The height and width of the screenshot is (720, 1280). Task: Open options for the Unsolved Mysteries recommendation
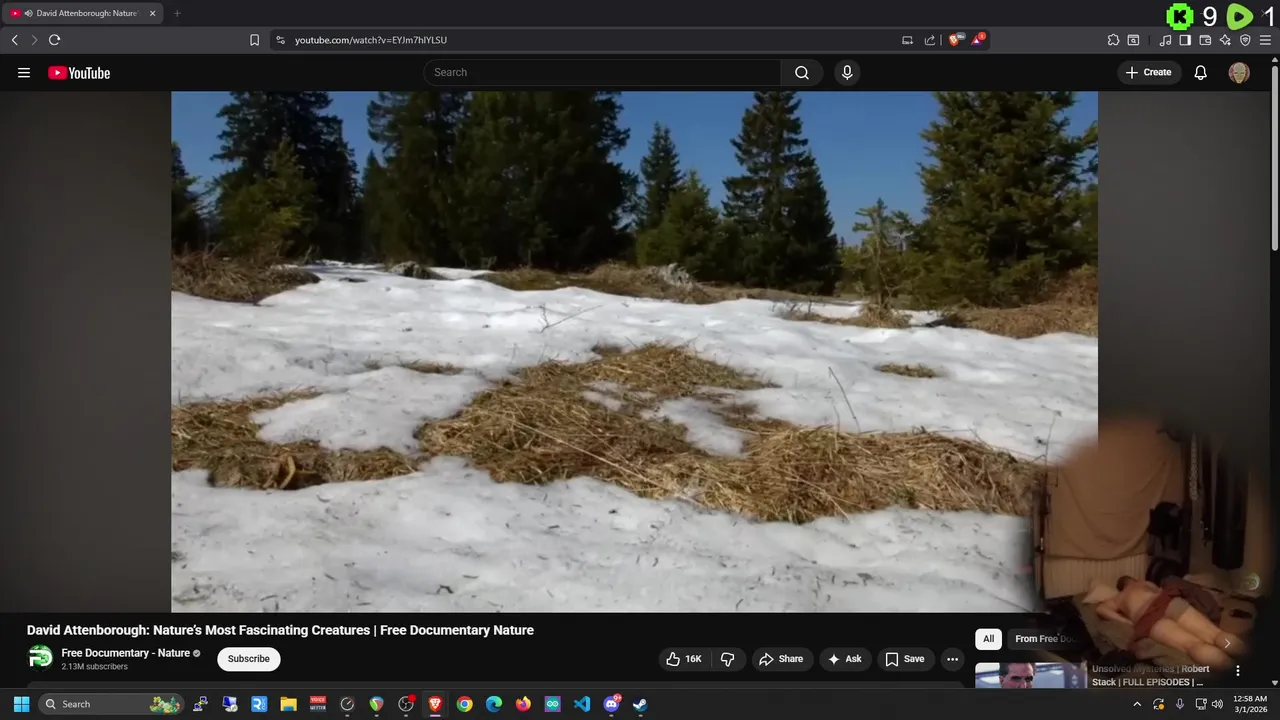pyautogui.click(x=1238, y=671)
